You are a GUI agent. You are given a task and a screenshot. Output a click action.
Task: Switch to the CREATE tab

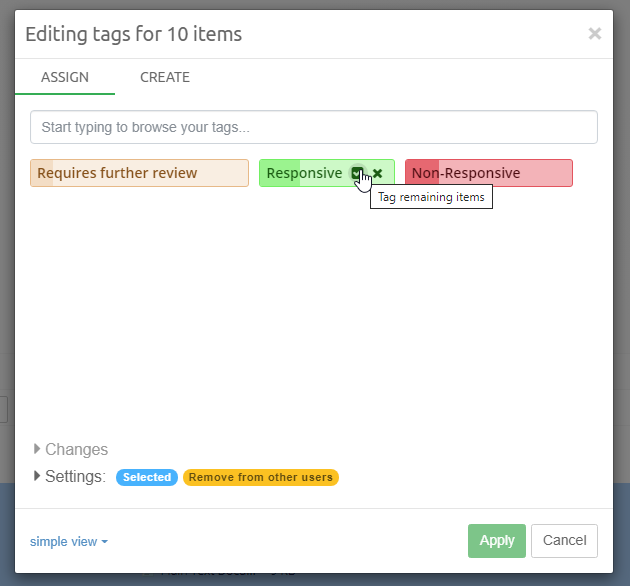(x=165, y=77)
